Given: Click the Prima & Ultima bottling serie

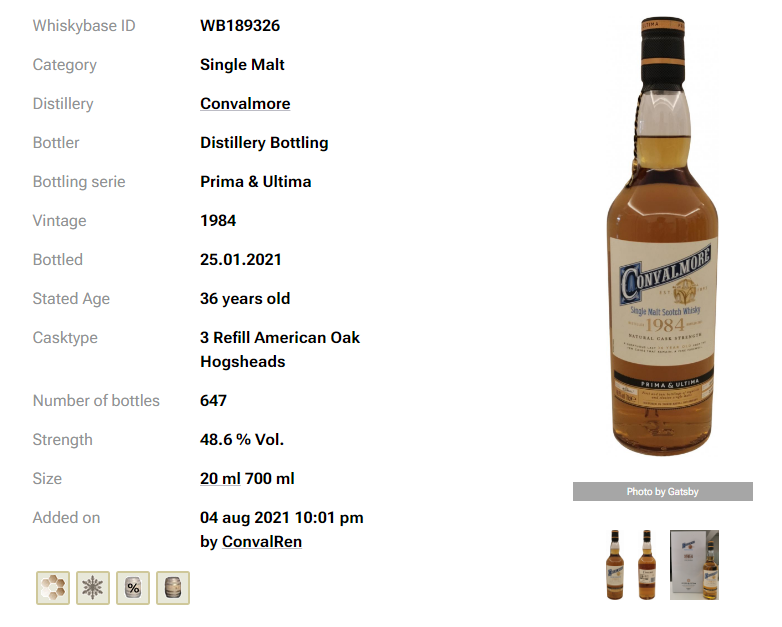Looking at the screenshot, I should tap(255, 182).
